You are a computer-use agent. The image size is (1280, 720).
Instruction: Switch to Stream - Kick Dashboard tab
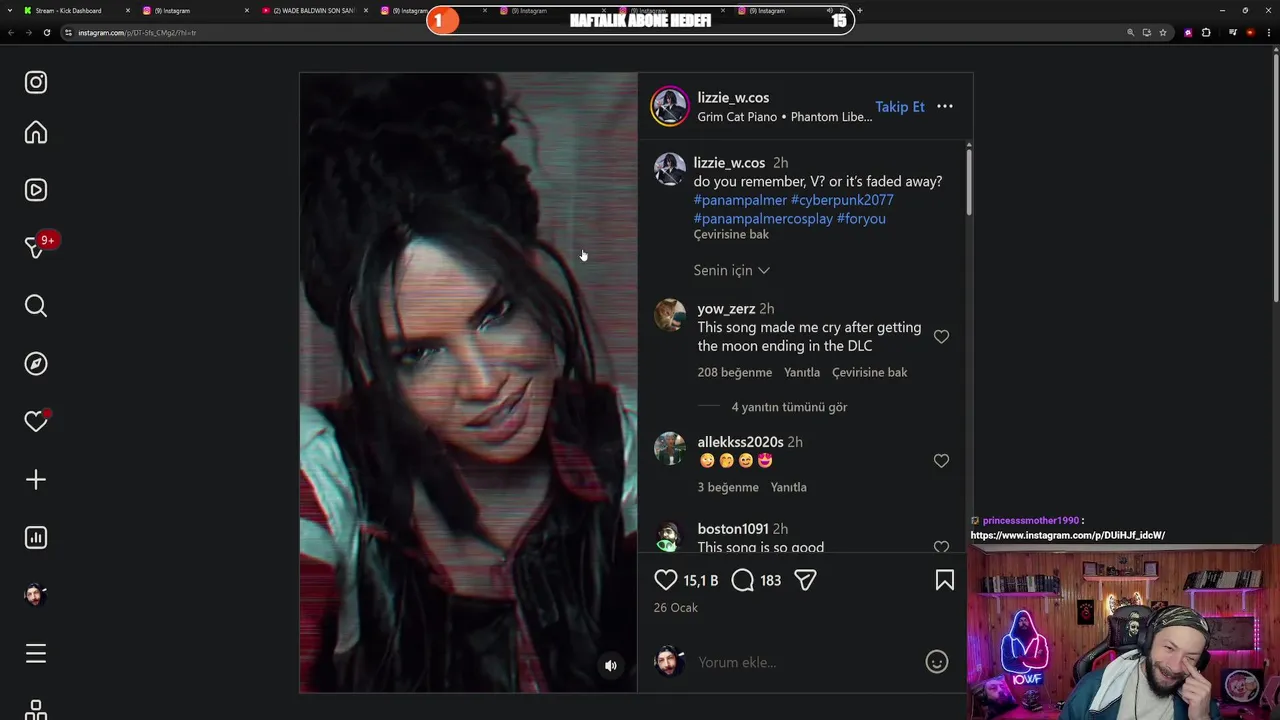pos(76,10)
